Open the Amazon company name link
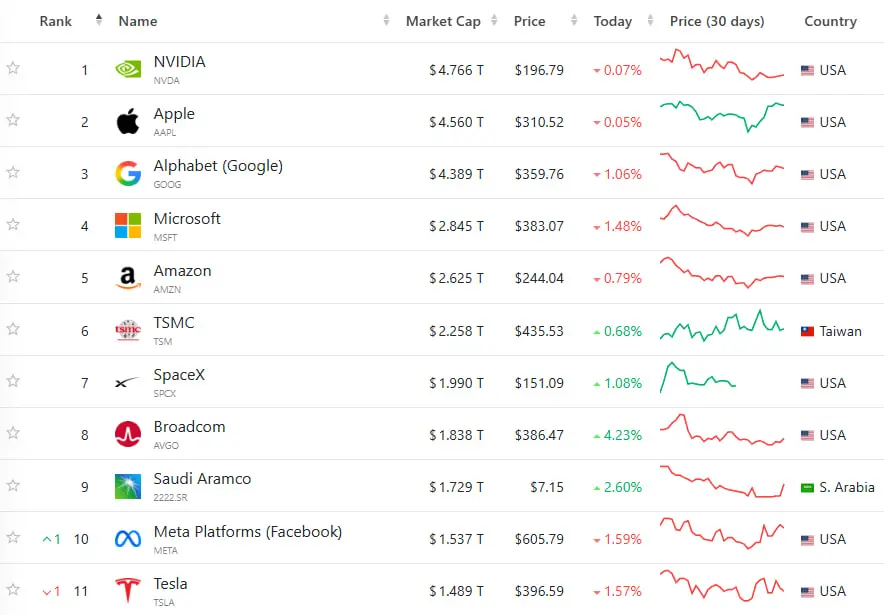The image size is (884, 615). point(182,271)
